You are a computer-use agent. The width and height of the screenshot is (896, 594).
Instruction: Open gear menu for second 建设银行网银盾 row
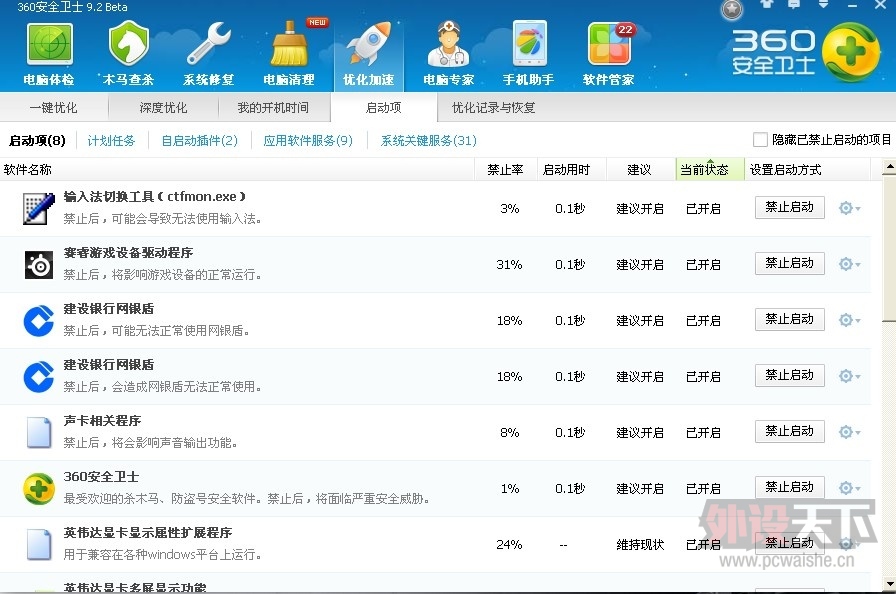point(849,376)
